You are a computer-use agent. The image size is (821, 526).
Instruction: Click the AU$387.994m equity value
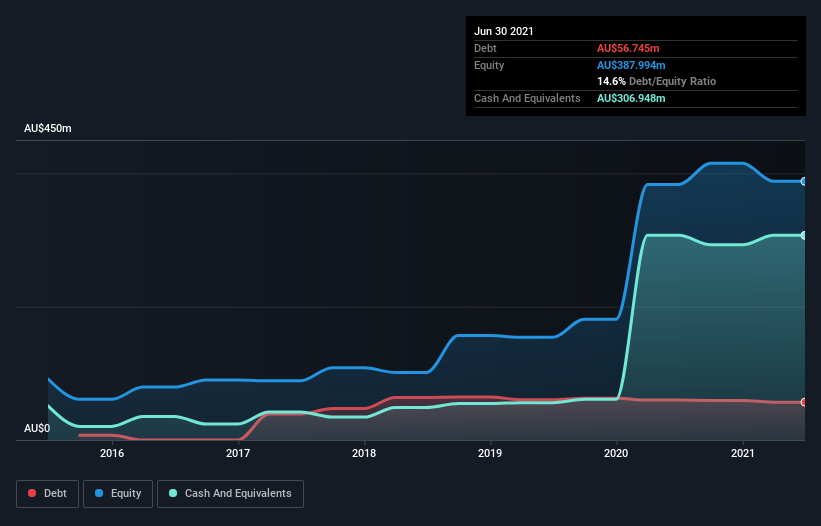[x=631, y=65]
